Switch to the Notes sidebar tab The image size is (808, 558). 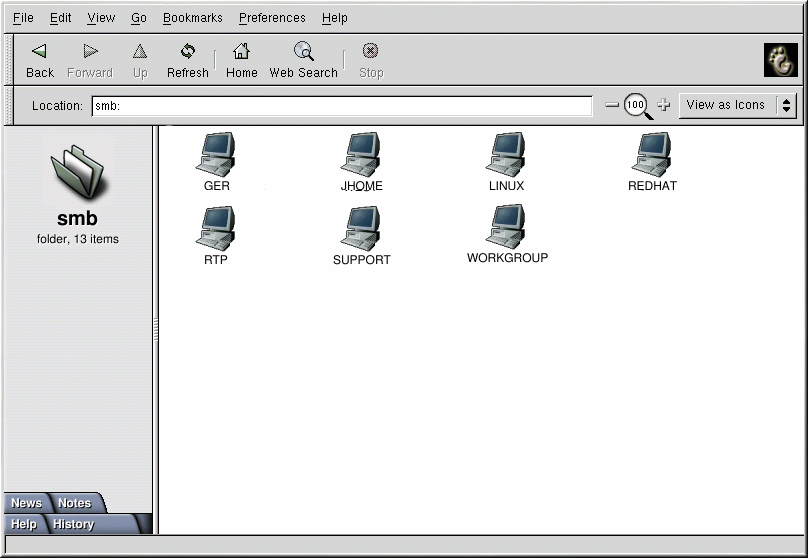pos(75,503)
